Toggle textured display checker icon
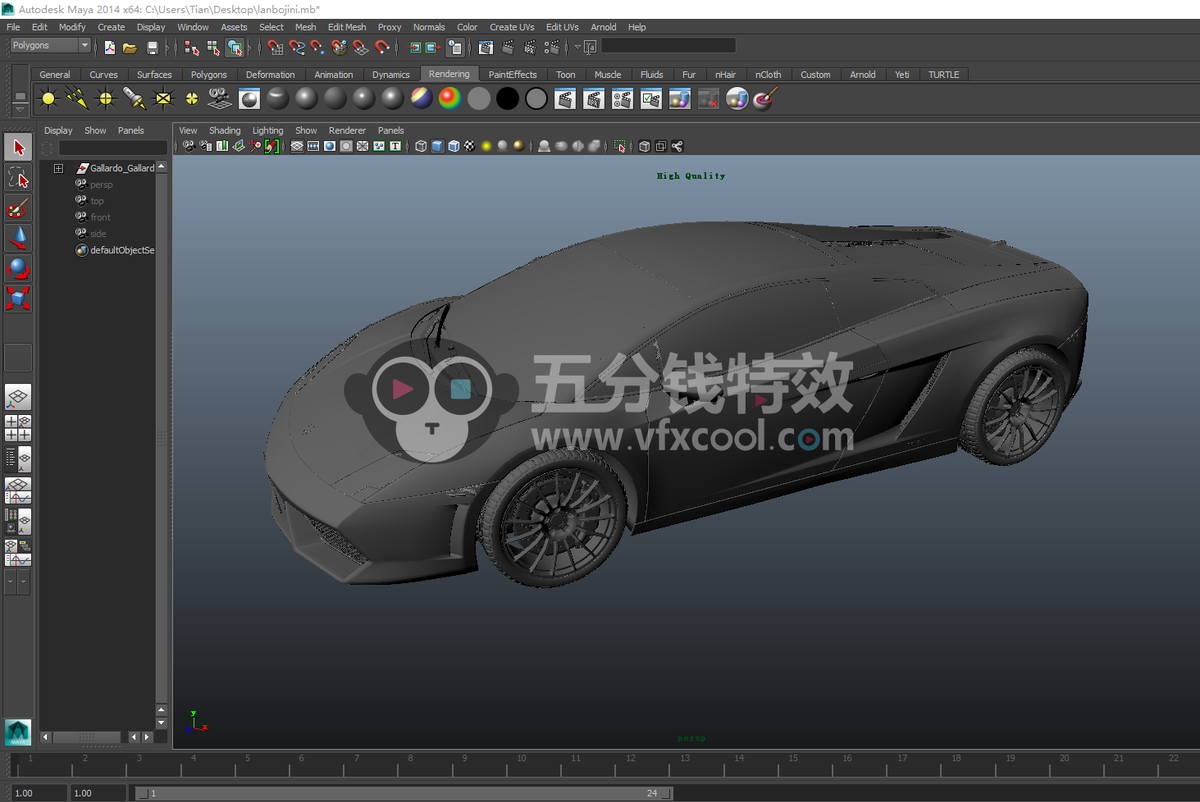1200x802 pixels. pyautogui.click(x=469, y=146)
